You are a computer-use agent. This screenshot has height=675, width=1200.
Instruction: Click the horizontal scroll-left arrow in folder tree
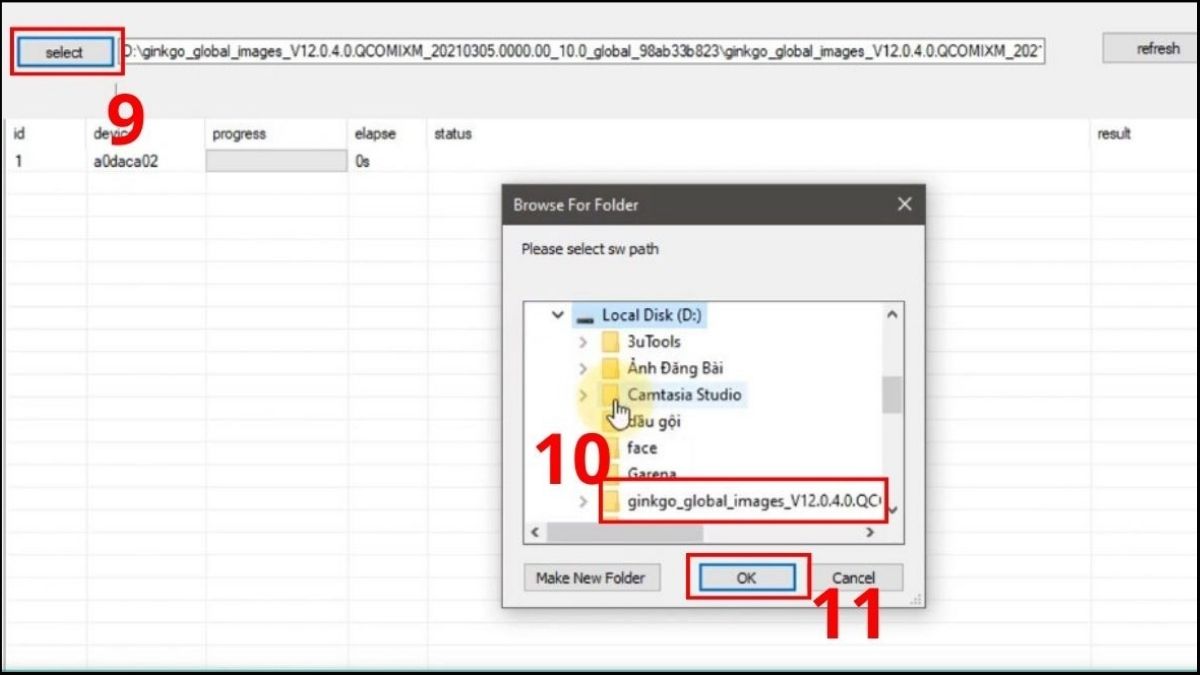click(x=535, y=533)
